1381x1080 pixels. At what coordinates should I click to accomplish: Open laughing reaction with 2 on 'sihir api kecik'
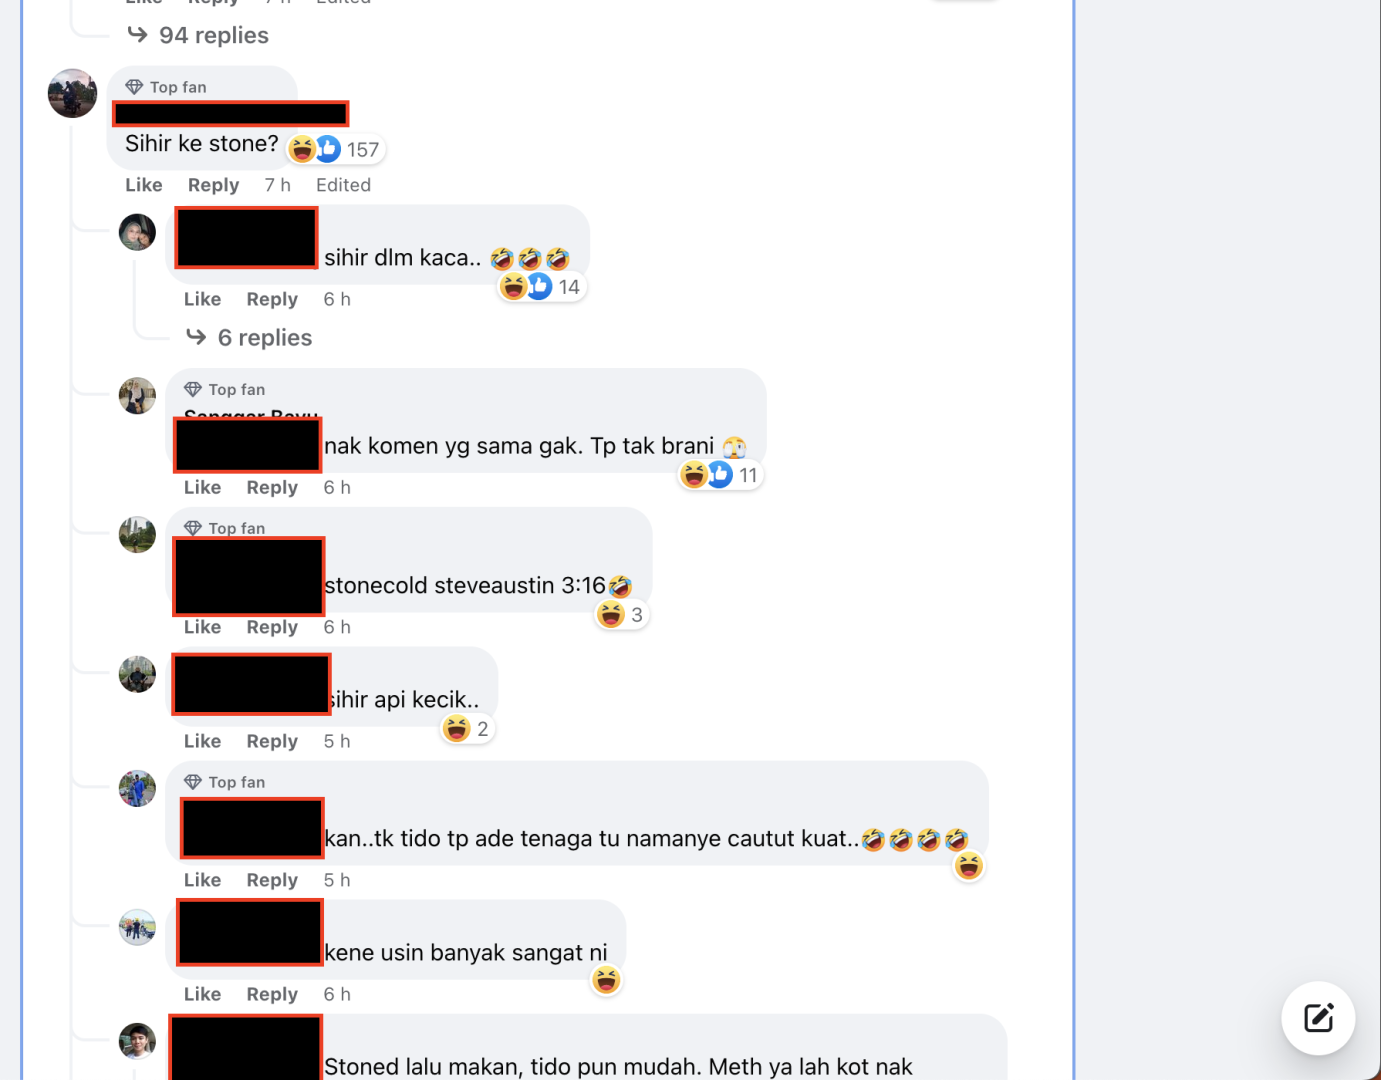tap(467, 729)
